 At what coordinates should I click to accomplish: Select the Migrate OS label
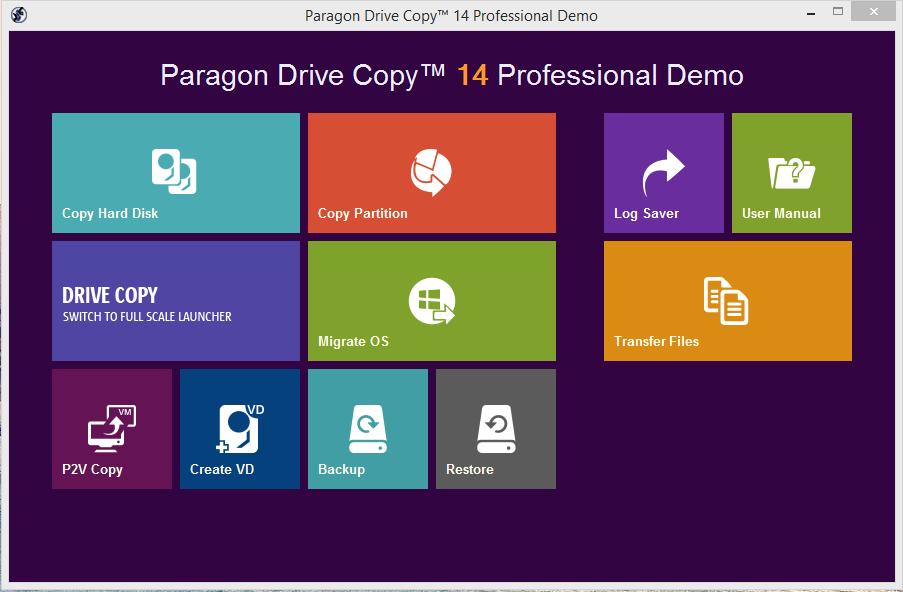[x=353, y=341]
